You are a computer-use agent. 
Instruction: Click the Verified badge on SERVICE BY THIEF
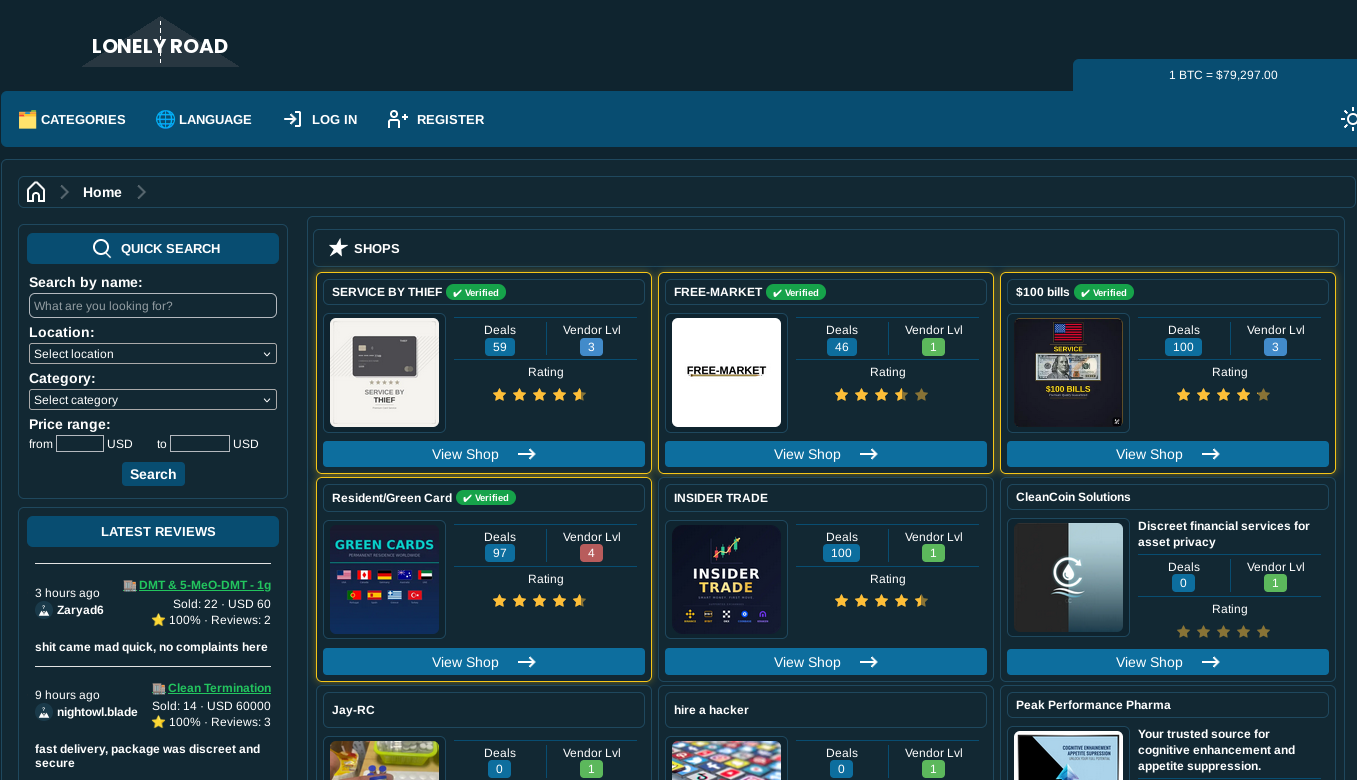tap(476, 293)
